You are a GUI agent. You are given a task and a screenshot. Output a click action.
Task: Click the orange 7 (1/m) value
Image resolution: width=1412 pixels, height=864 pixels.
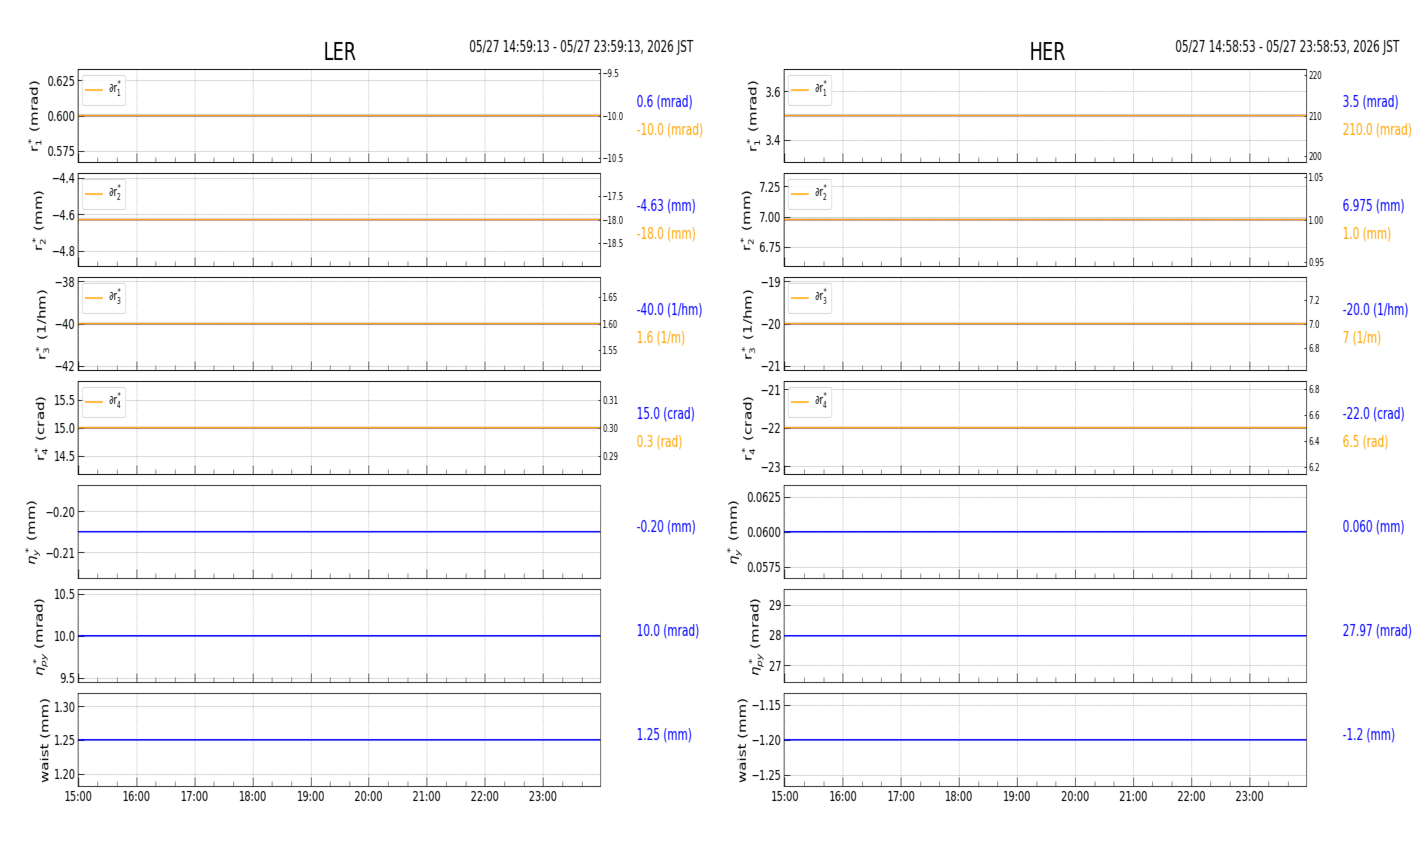tap(1361, 338)
